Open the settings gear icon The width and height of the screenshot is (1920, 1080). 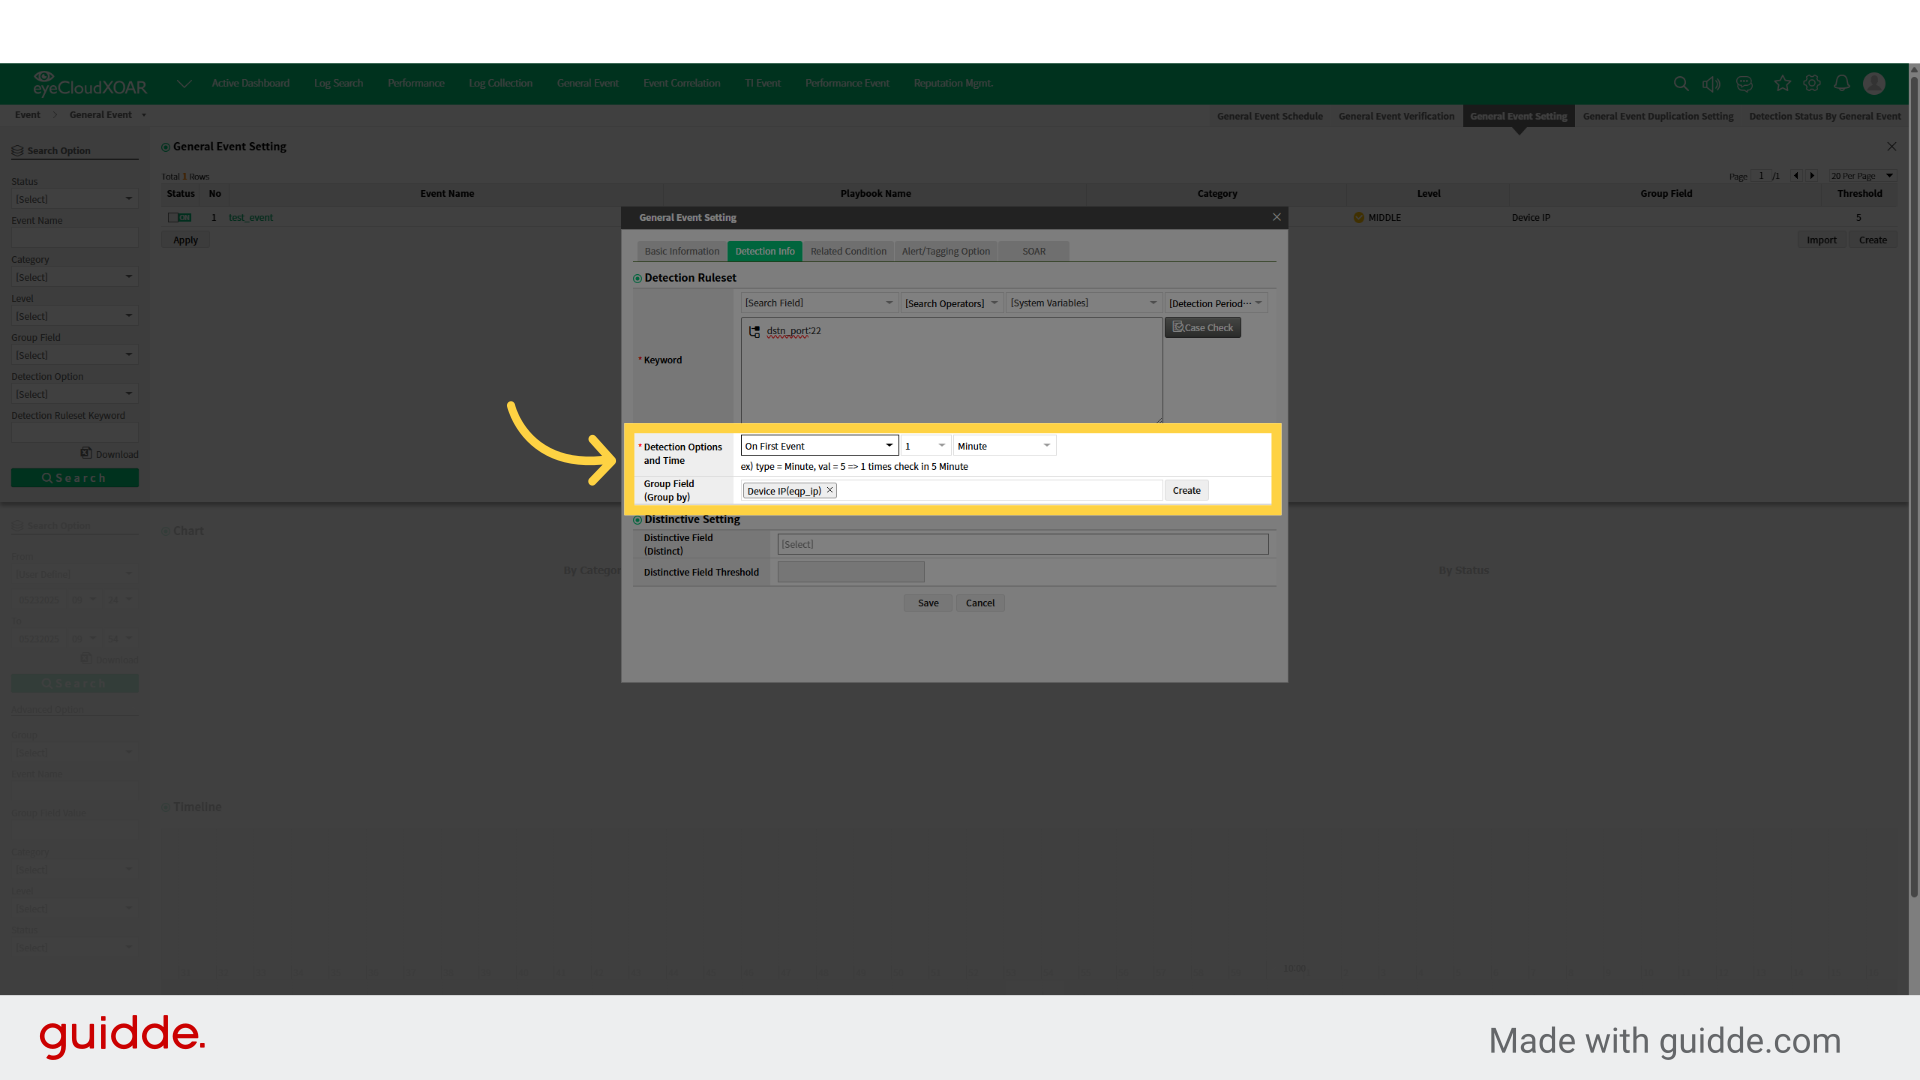click(x=1812, y=83)
